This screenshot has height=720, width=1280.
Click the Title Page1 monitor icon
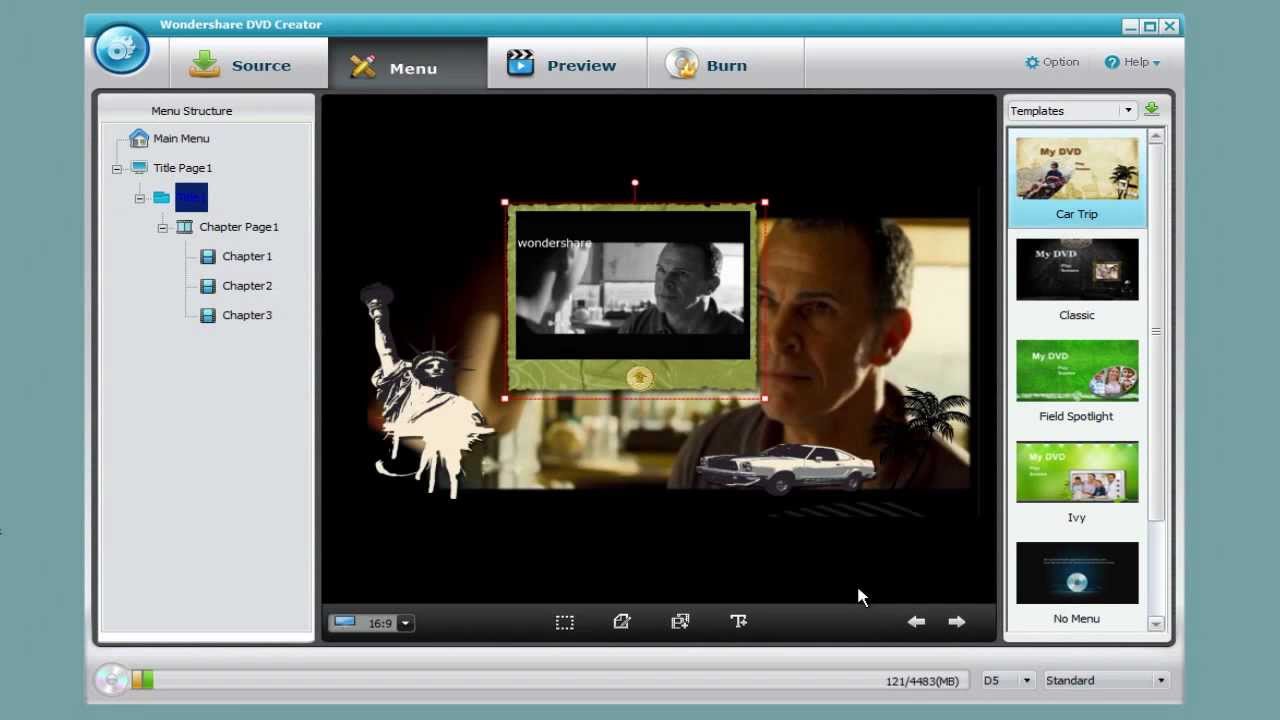pos(139,168)
